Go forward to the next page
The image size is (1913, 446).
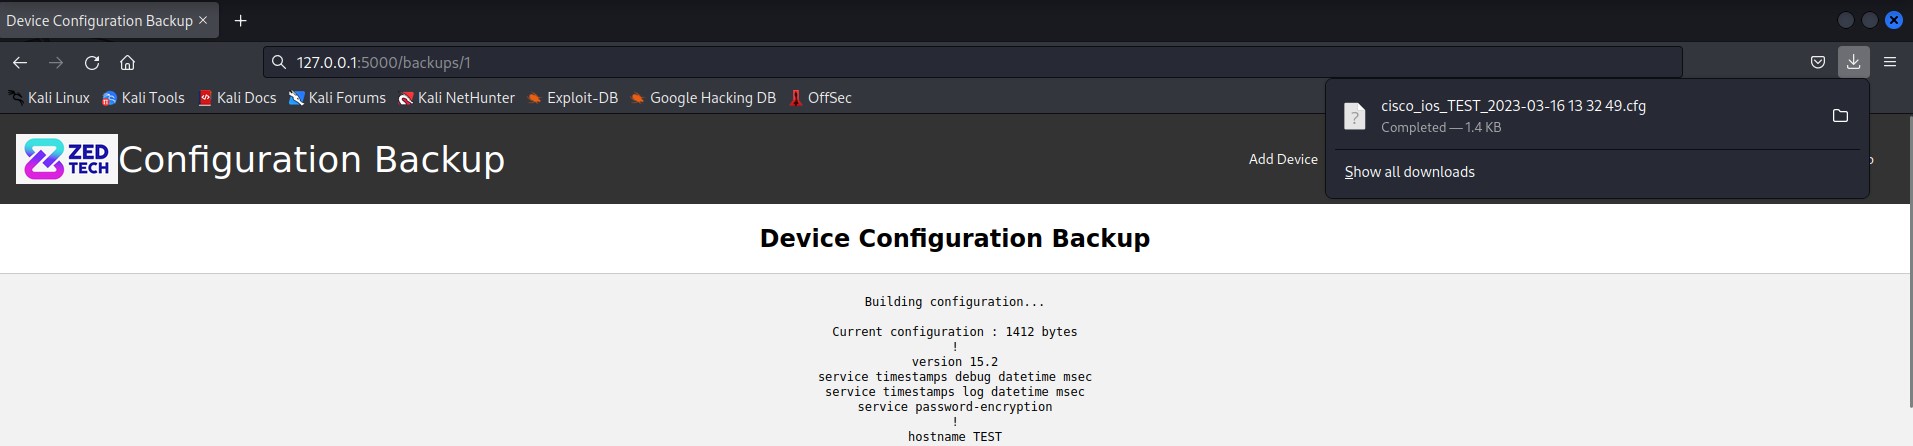pos(56,62)
